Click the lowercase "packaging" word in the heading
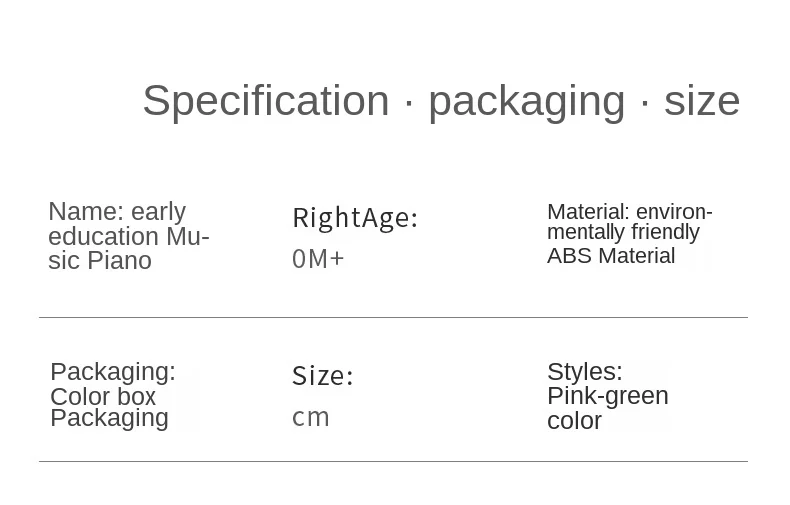790x505 pixels. pyautogui.click(x=526, y=101)
